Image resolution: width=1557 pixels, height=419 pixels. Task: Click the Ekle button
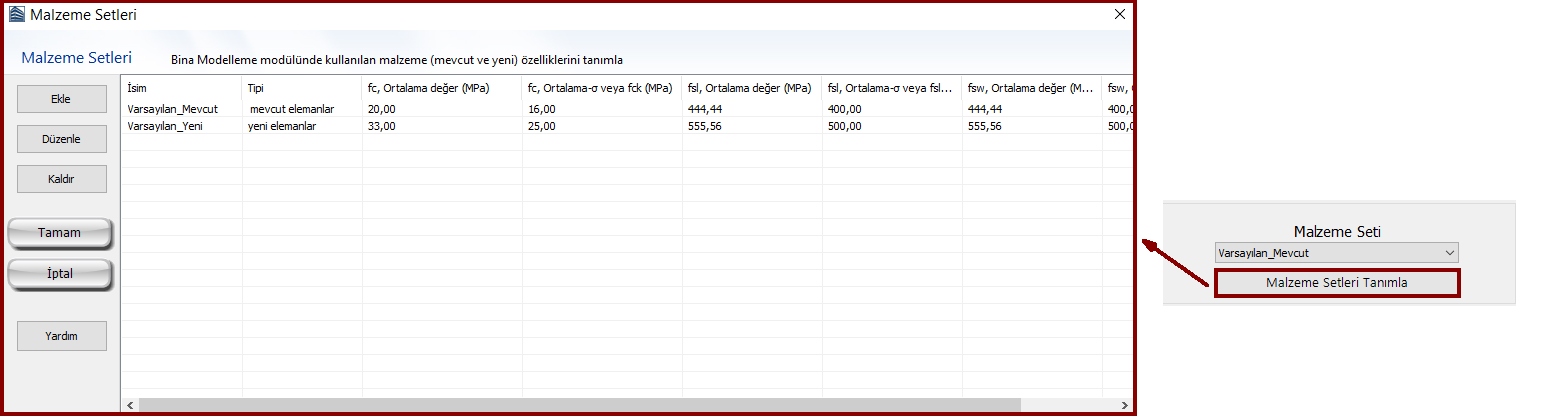pos(62,99)
